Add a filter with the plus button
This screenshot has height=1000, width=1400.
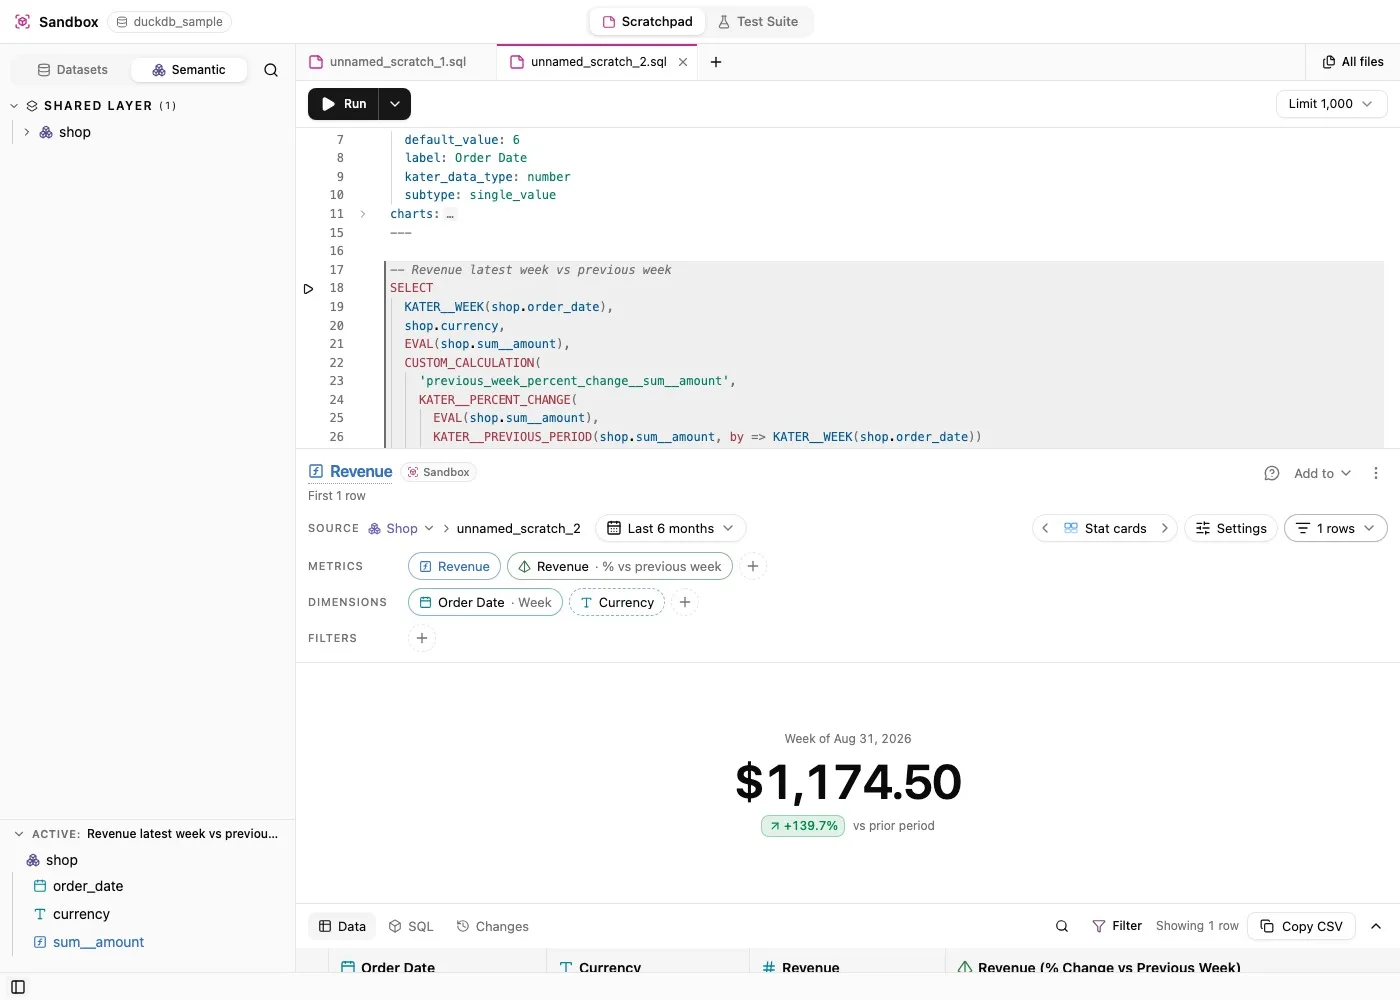click(422, 638)
